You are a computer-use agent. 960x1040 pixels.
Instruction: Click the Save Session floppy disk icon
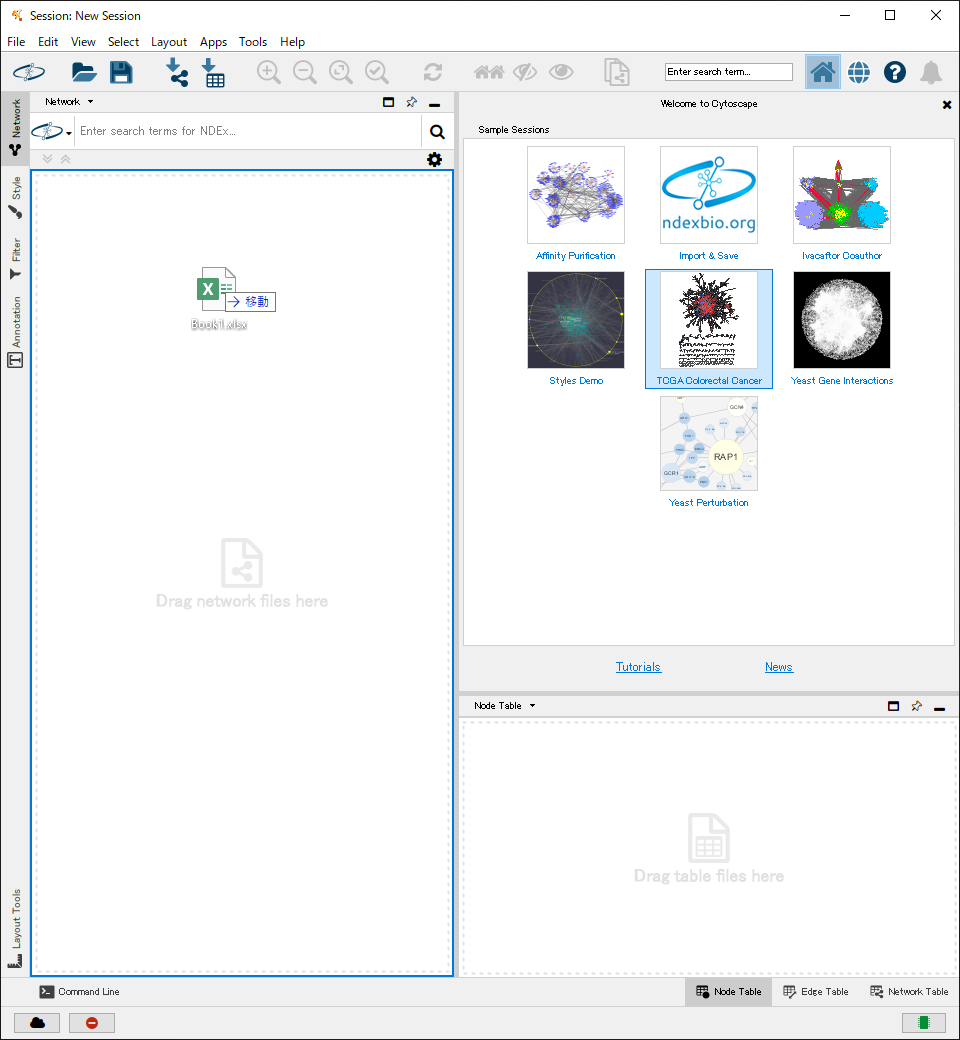point(121,72)
